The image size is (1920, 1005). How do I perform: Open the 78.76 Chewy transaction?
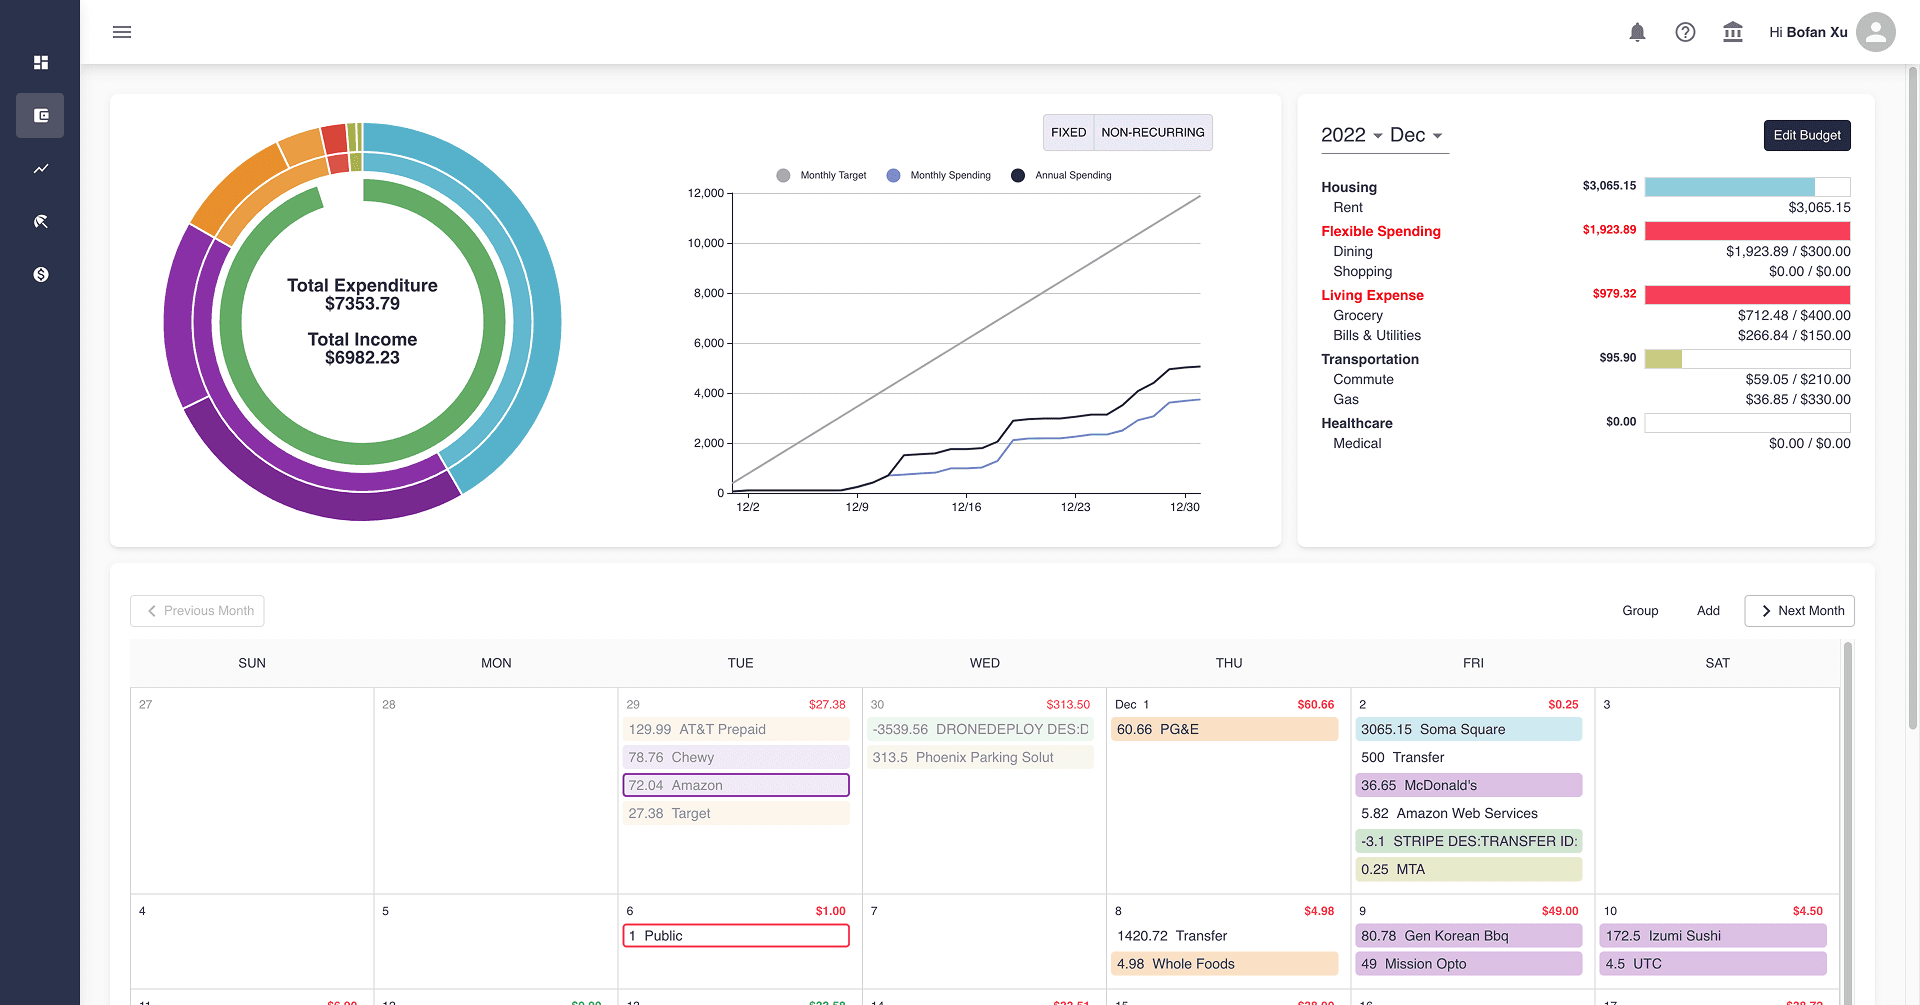[x=736, y=757]
